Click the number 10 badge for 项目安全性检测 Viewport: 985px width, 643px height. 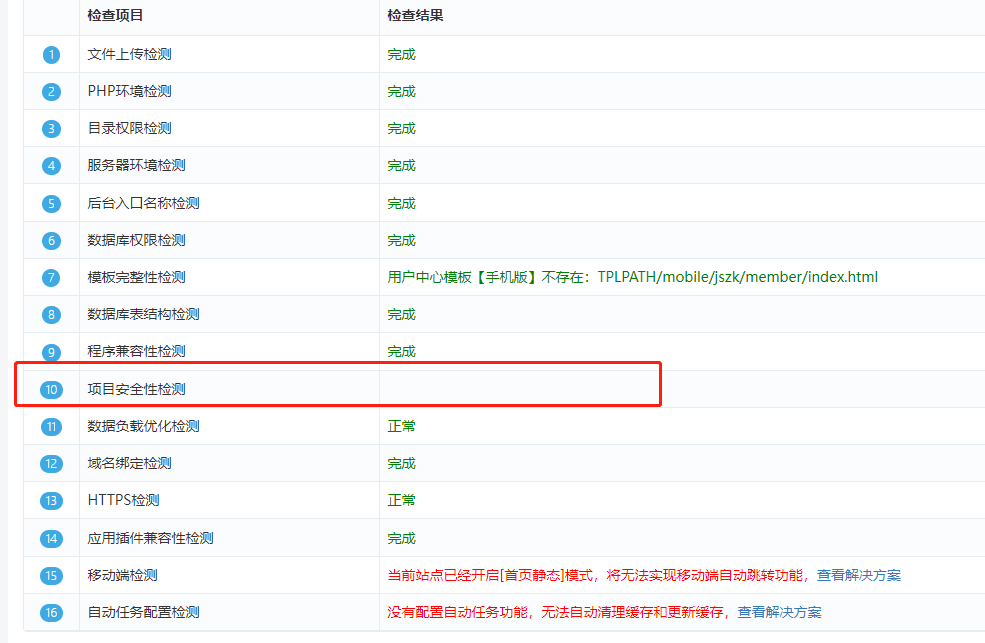[52, 390]
